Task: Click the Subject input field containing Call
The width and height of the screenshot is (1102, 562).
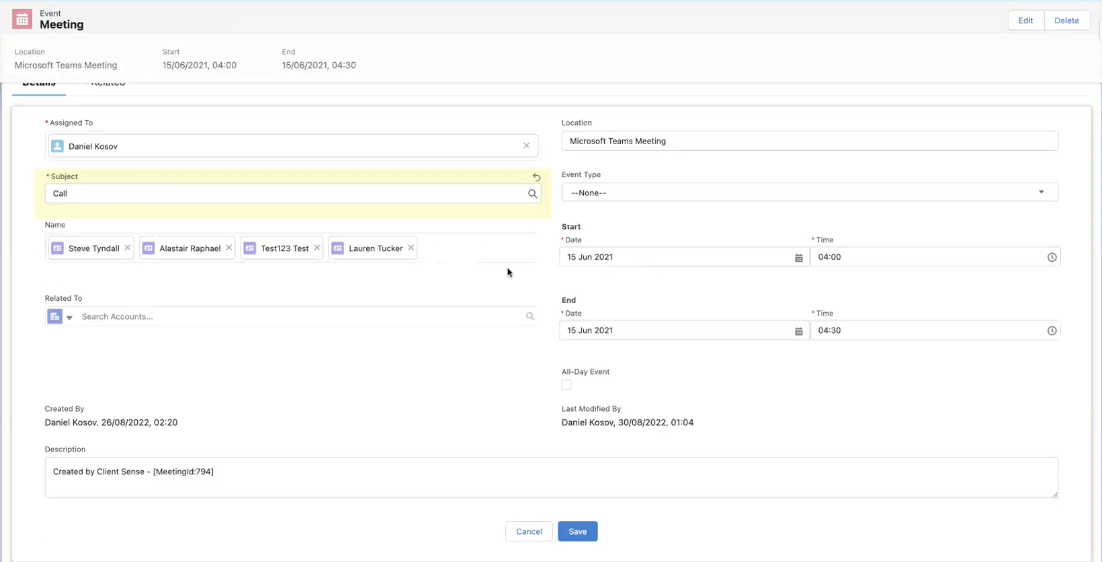Action: pyautogui.click(x=293, y=193)
